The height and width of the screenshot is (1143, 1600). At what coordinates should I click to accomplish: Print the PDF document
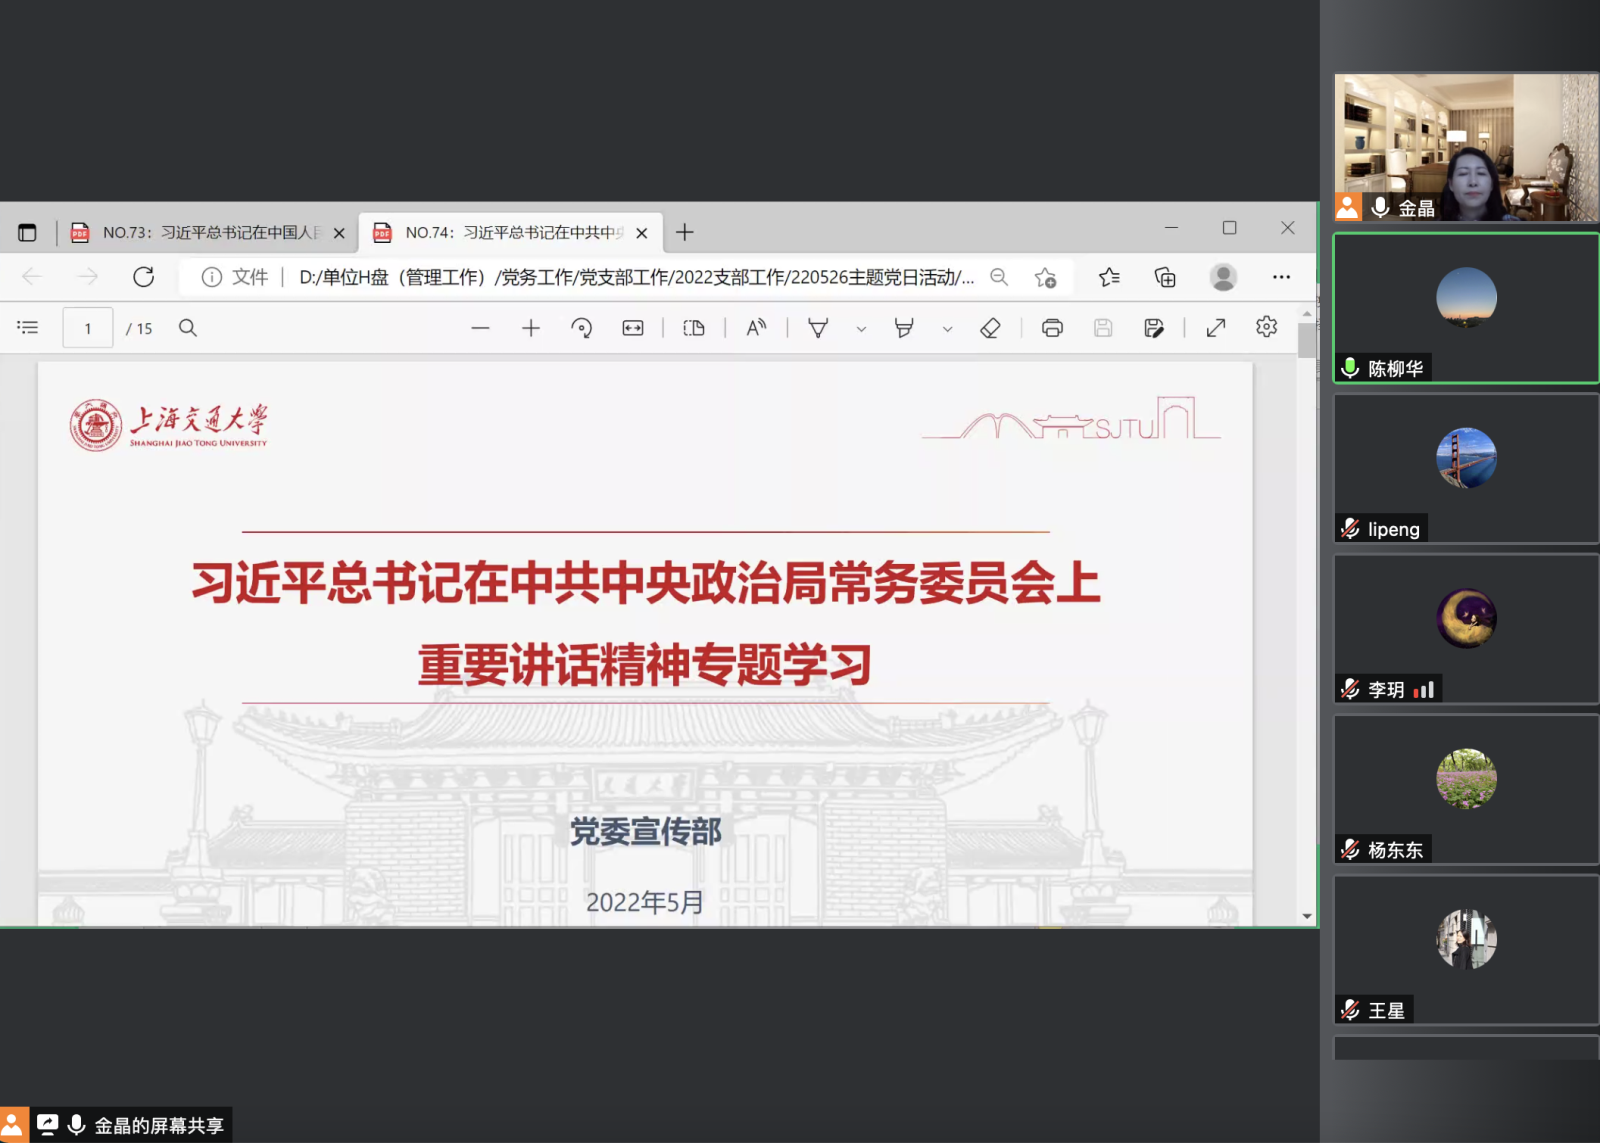[x=1052, y=328]
